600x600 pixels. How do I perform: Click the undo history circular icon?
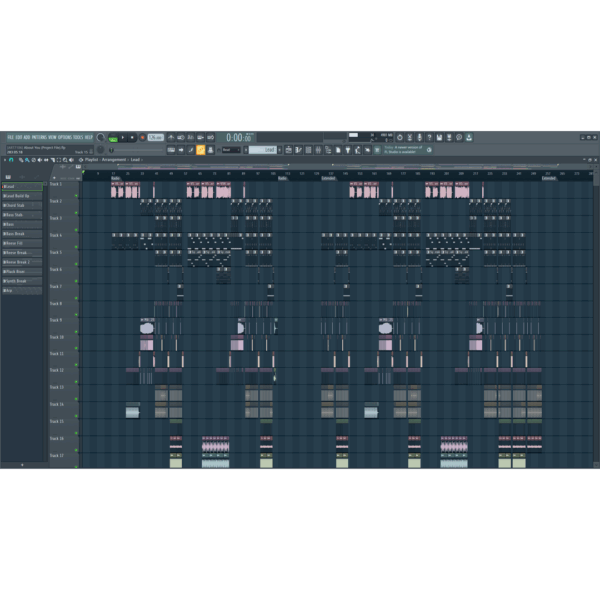pos(400,137)
